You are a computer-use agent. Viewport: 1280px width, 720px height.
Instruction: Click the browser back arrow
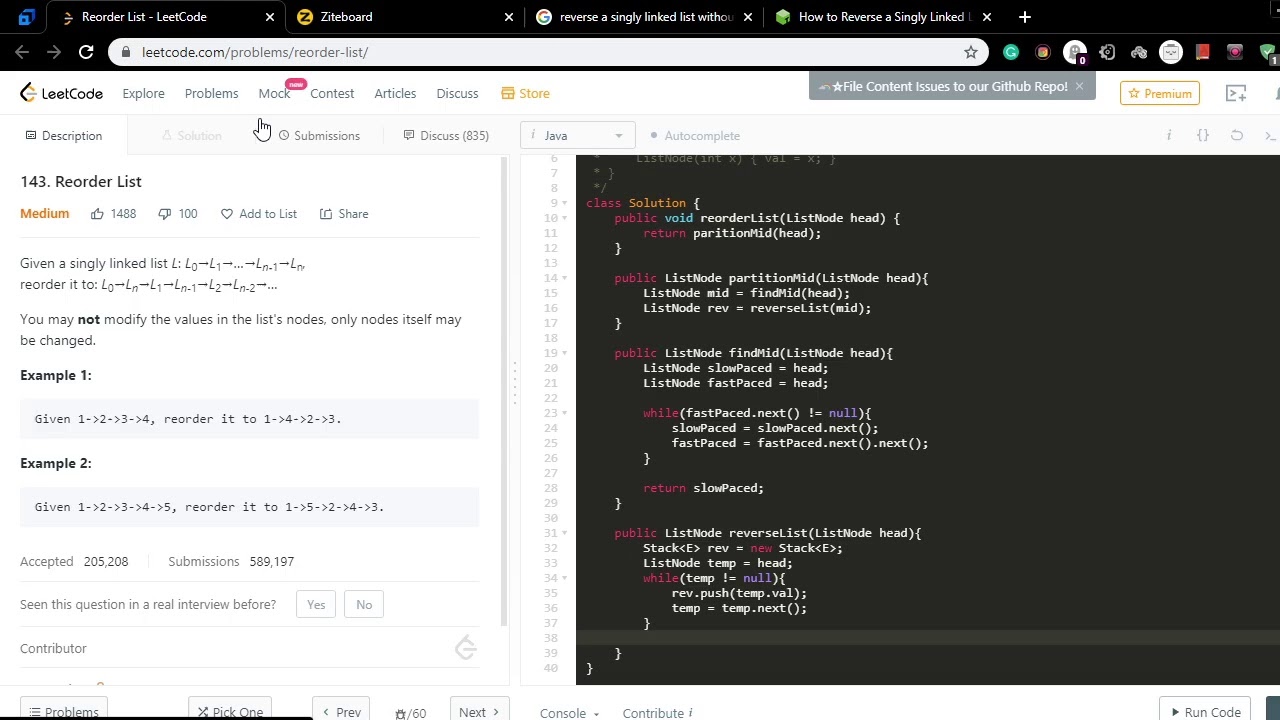pyautogui.click(x=22, y=52)
